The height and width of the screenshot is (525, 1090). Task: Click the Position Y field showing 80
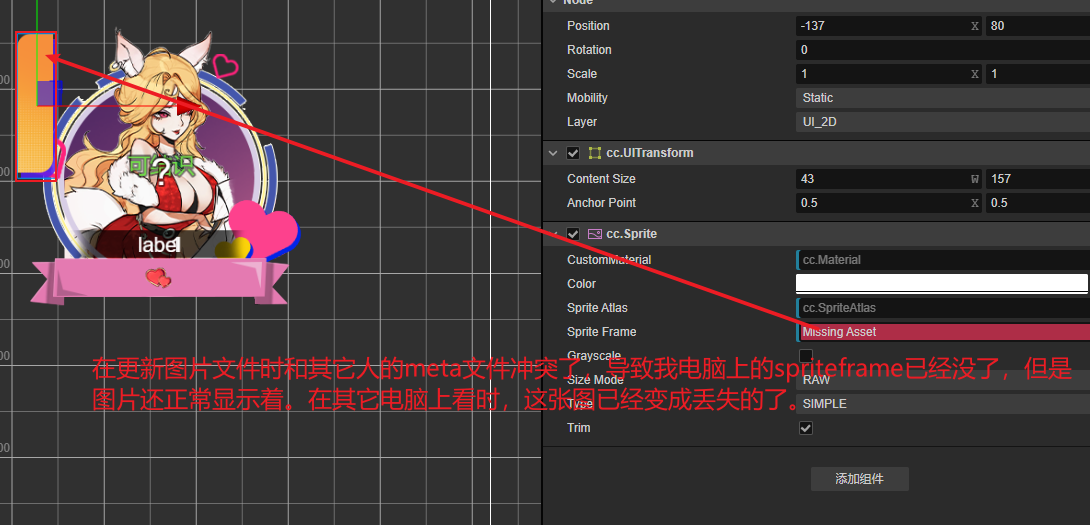point(1038,26)
